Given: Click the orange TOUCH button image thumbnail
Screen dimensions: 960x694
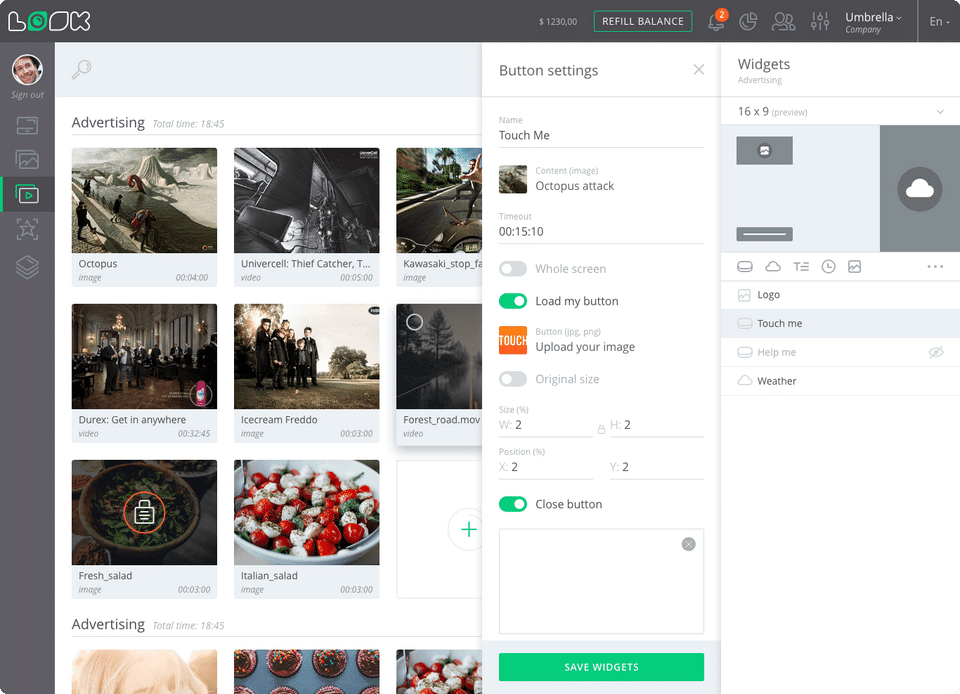Looking at the screenshot, I should tap(513, 340).
